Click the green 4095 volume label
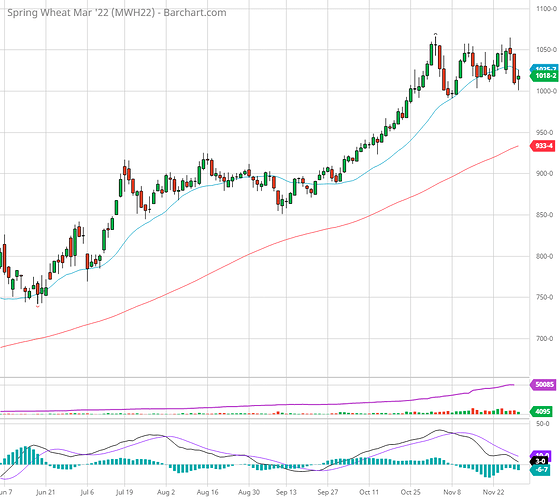 click(542, 412)
